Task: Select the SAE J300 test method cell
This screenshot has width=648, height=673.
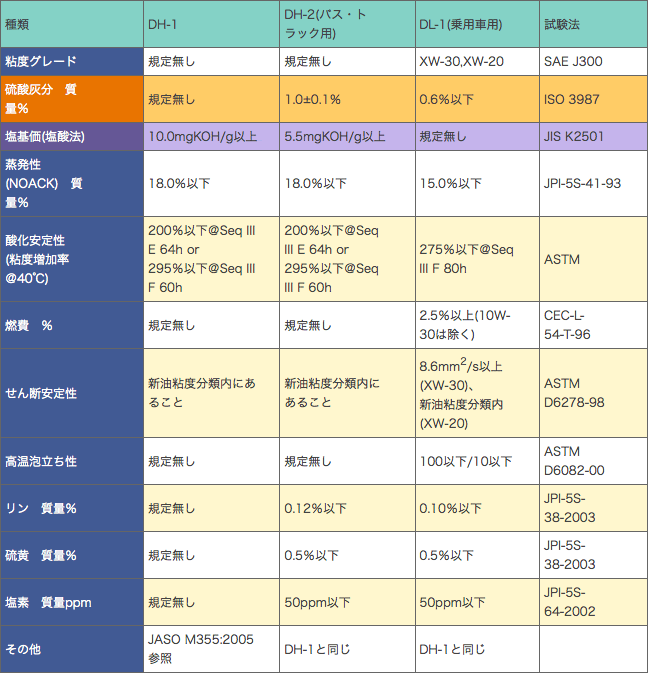Action: tap(590, 61)
